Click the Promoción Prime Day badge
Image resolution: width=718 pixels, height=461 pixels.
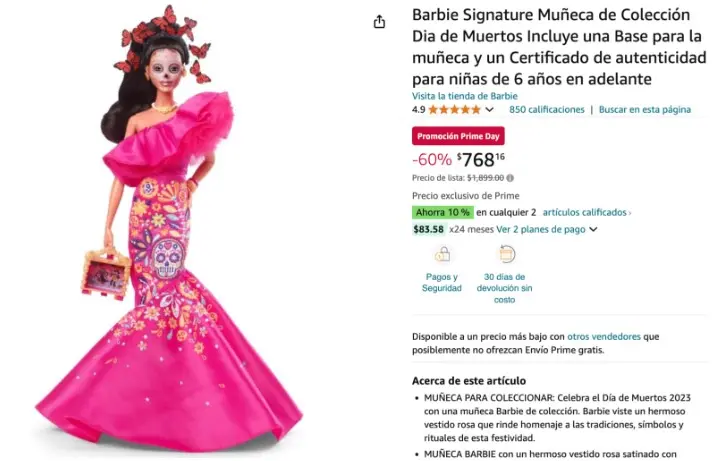[x=458, y=136]
